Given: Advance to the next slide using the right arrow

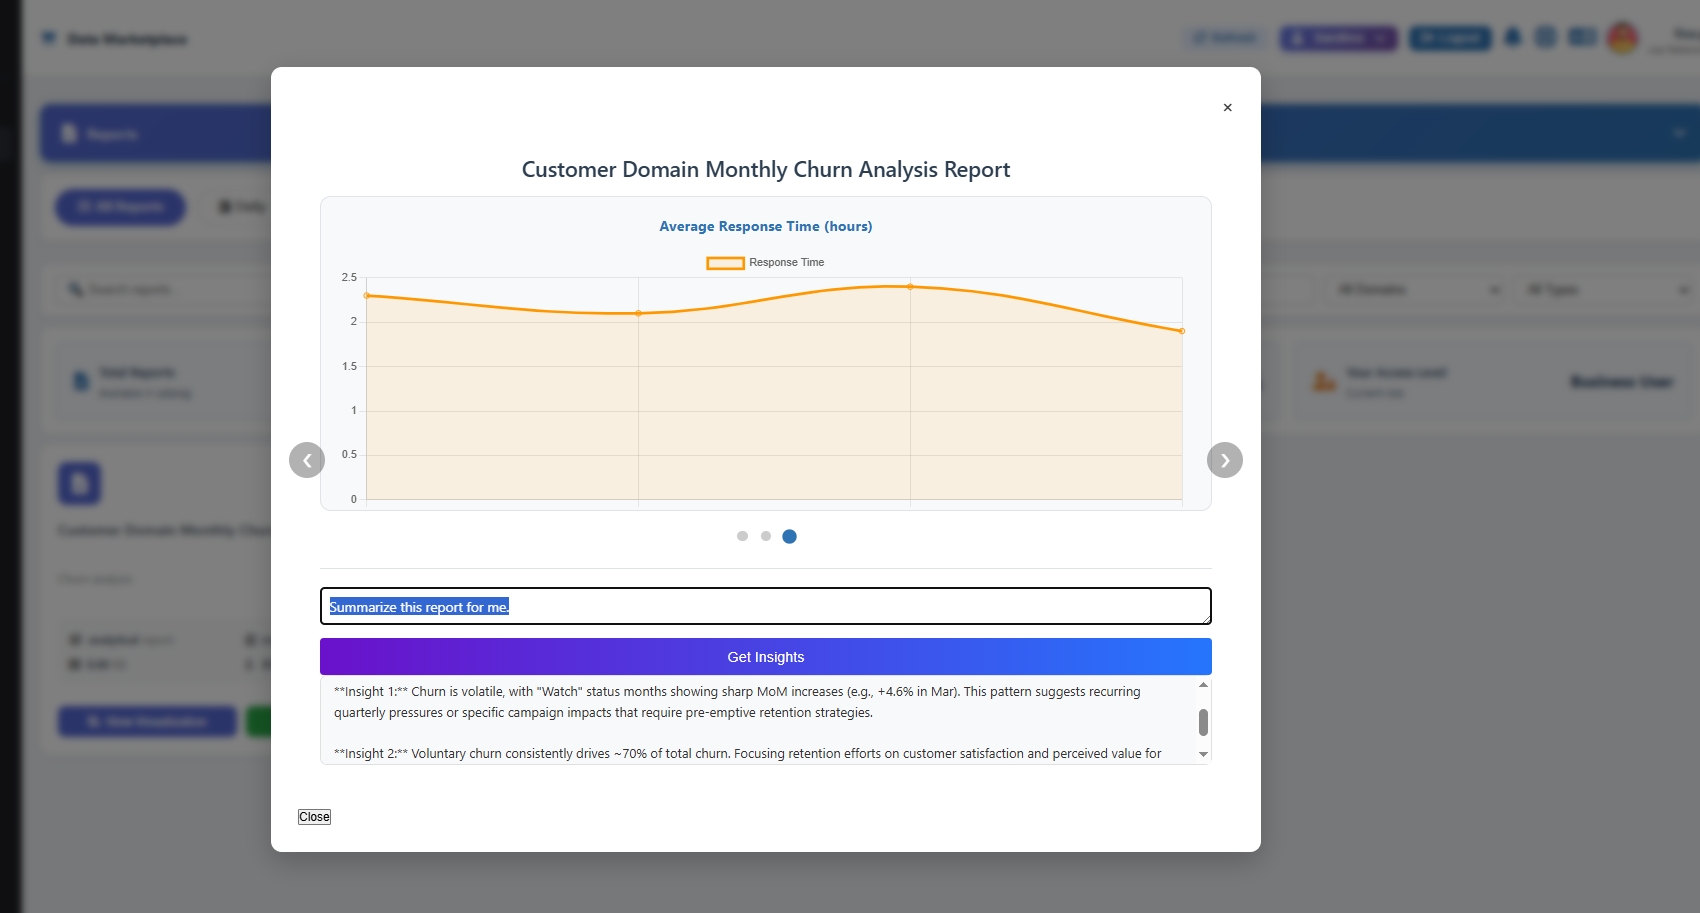Looking at the screenshot, I should [1224, 460].
